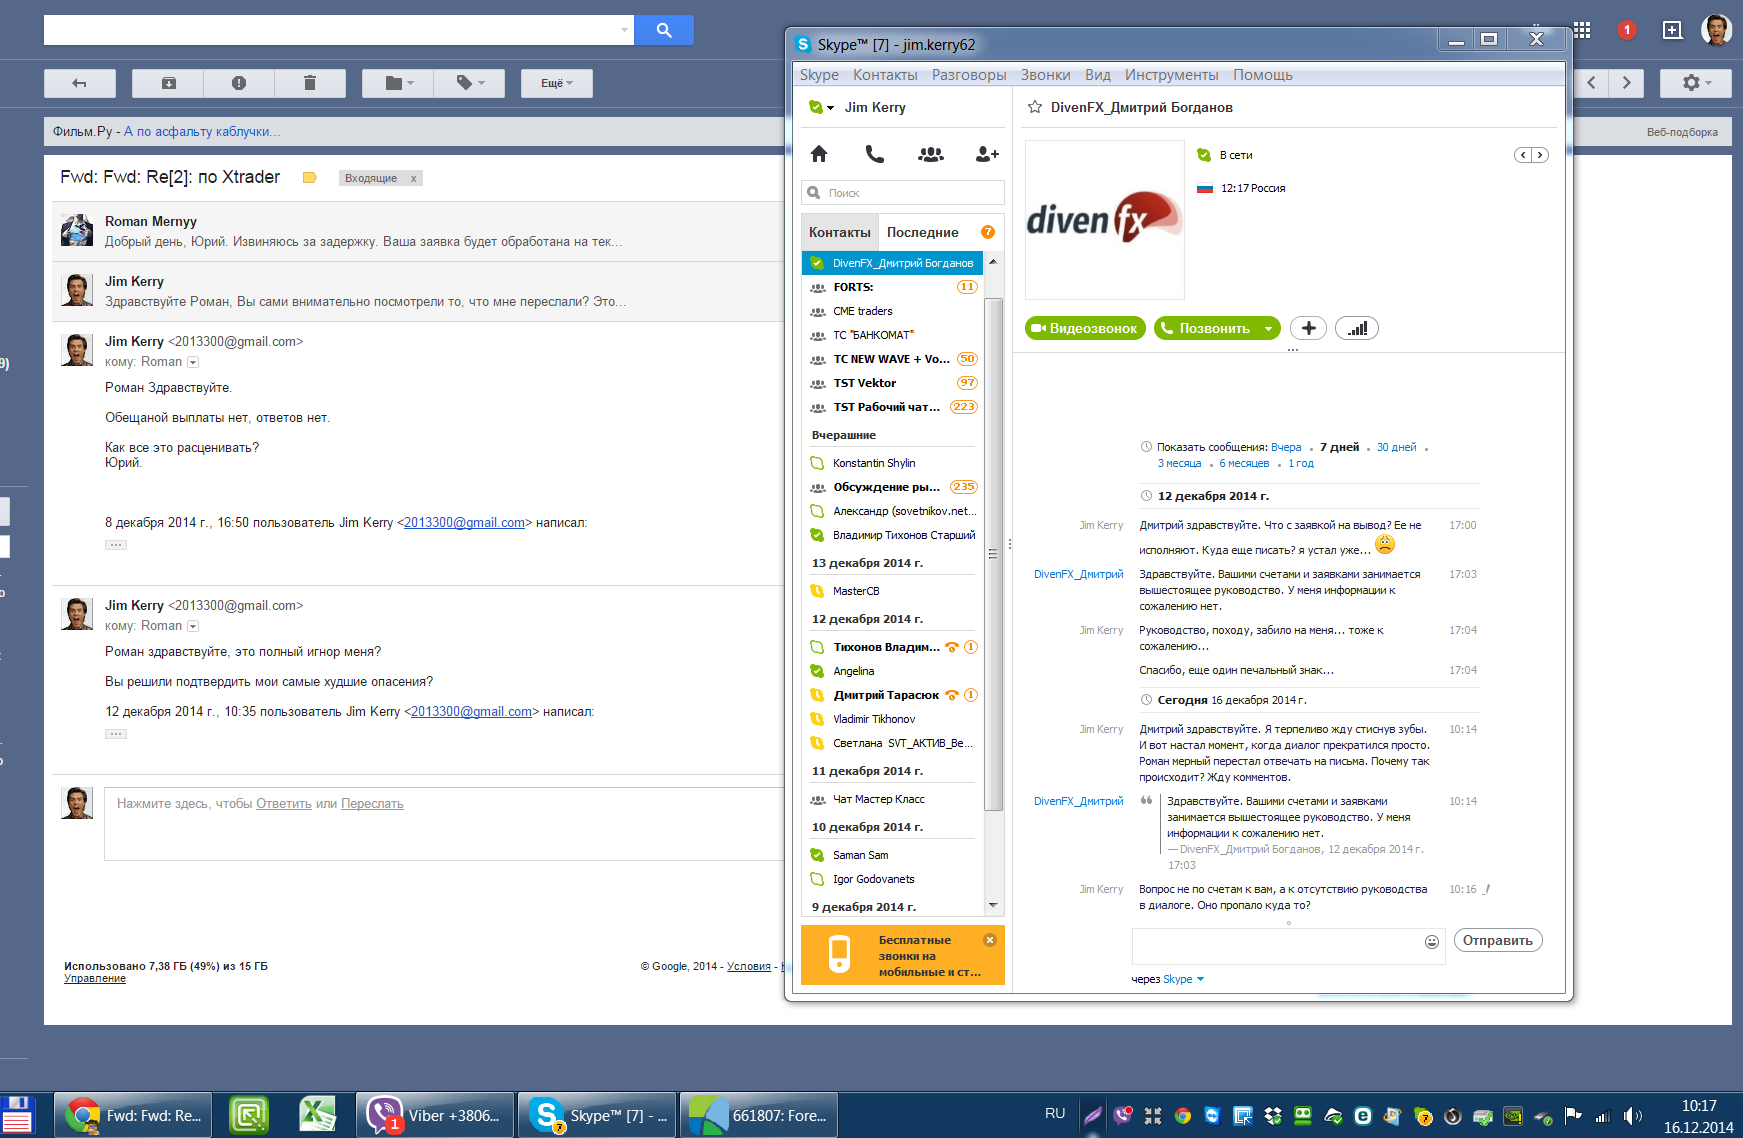Click volume icon in system tray
This screenshot has height=1138, width=1743.
point(1633,1116)
